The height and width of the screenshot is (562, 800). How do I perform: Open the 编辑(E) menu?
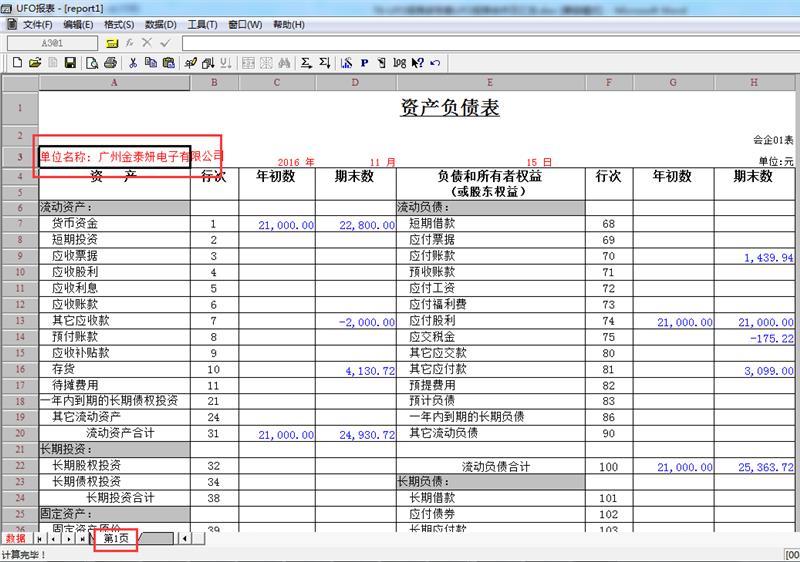click(x=78, y=24)
